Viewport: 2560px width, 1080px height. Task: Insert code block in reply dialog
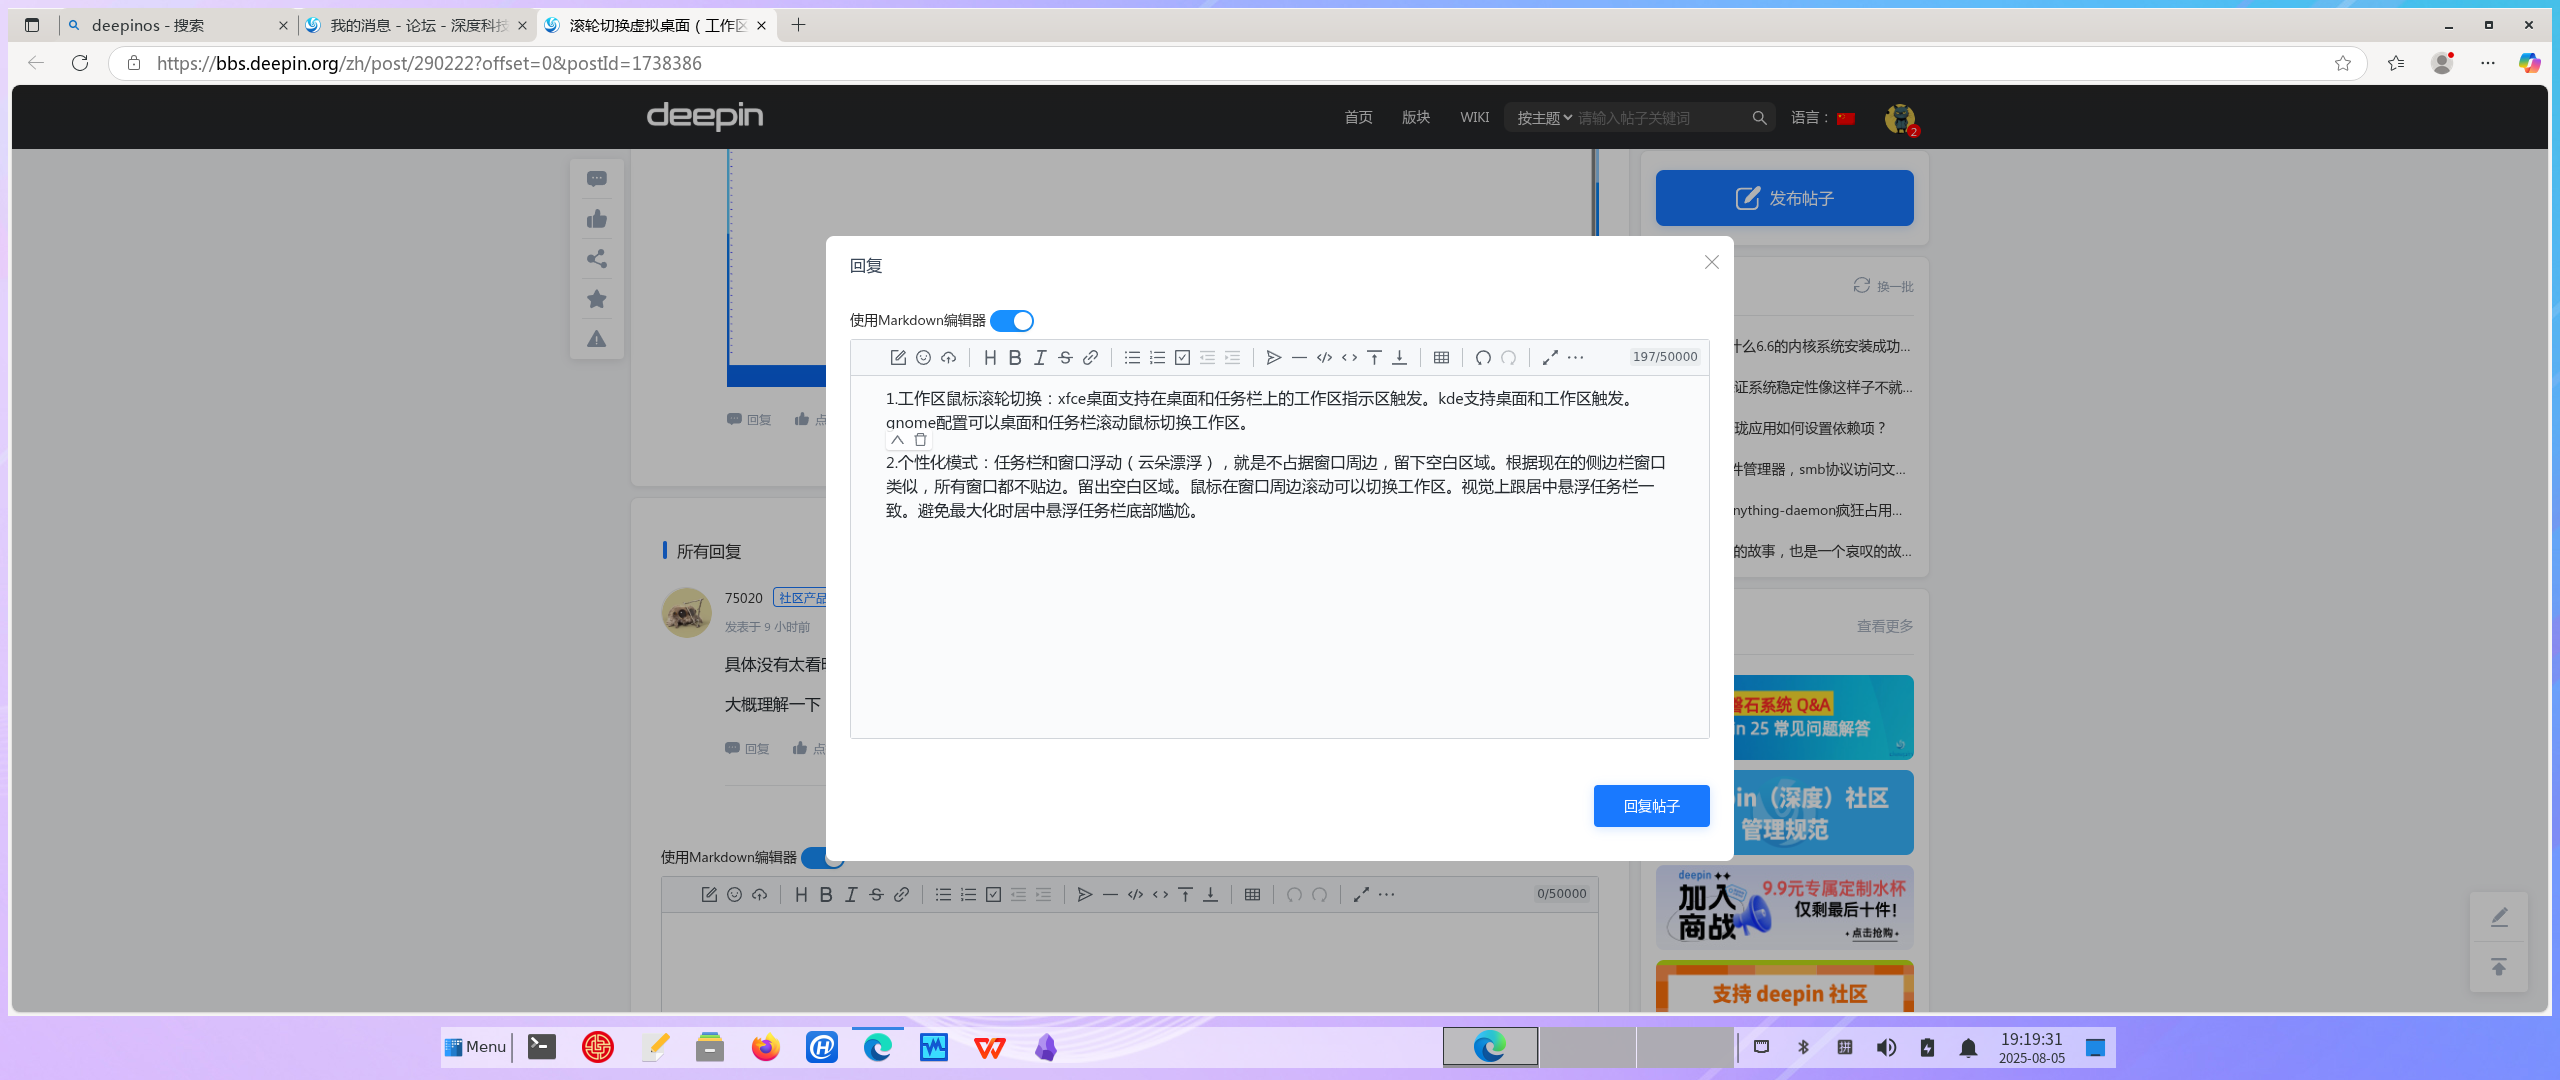pyautogui.click(x=1324, y=357)
